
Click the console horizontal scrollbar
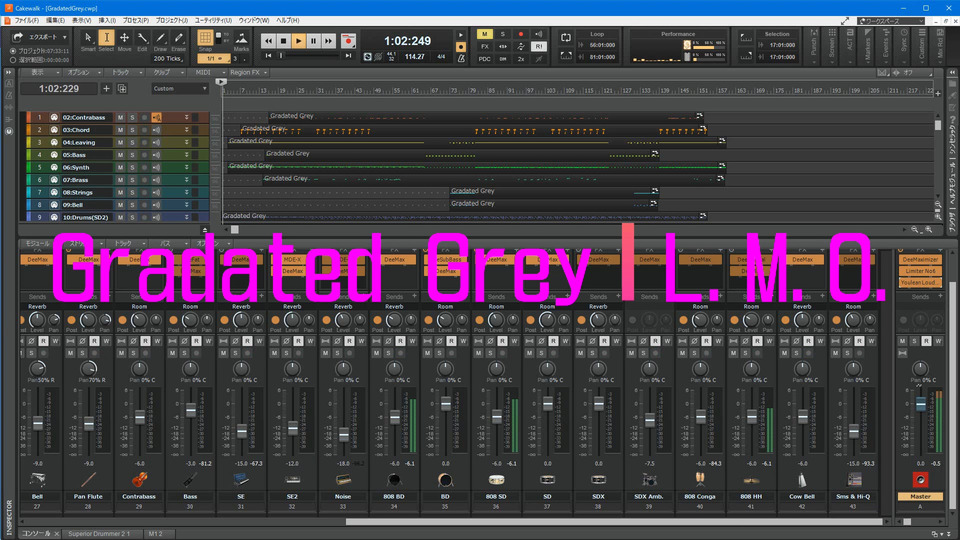615,522
